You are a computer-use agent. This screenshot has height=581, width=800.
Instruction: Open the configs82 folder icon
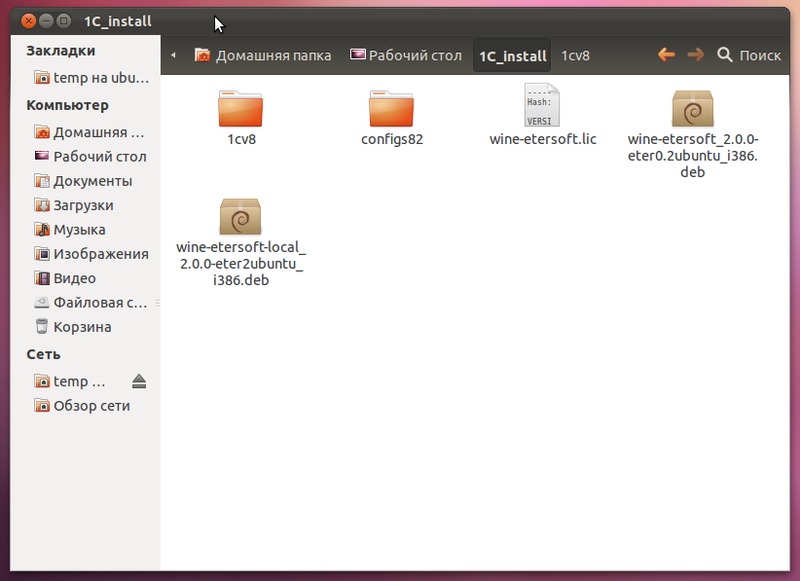pos(392,108)
